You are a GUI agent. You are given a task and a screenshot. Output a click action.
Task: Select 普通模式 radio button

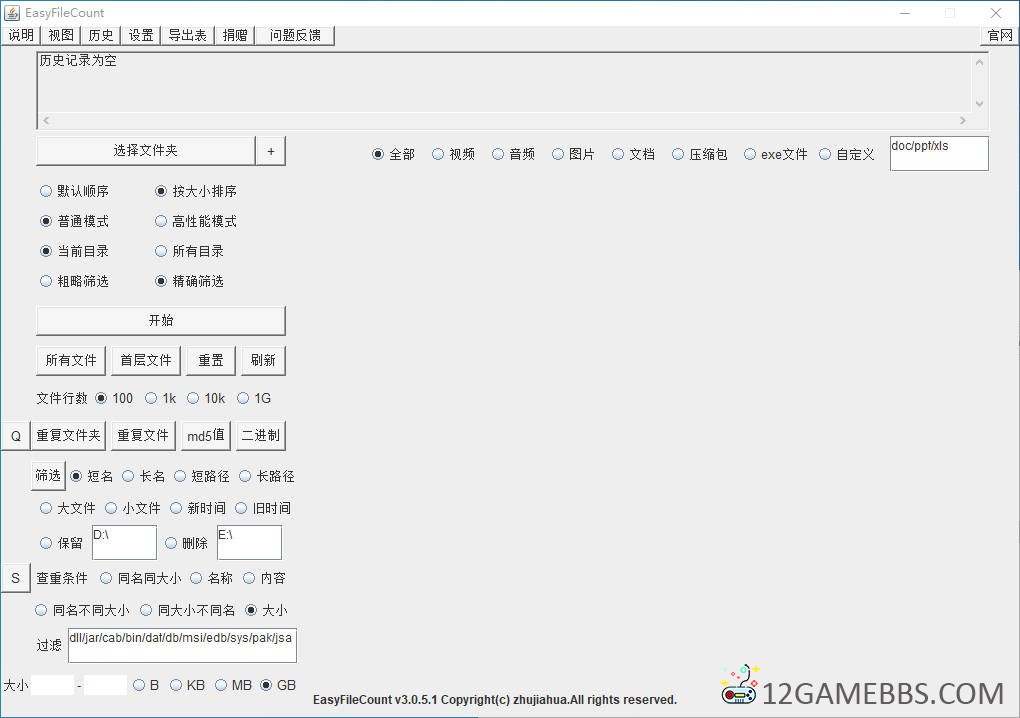point(74,221)
